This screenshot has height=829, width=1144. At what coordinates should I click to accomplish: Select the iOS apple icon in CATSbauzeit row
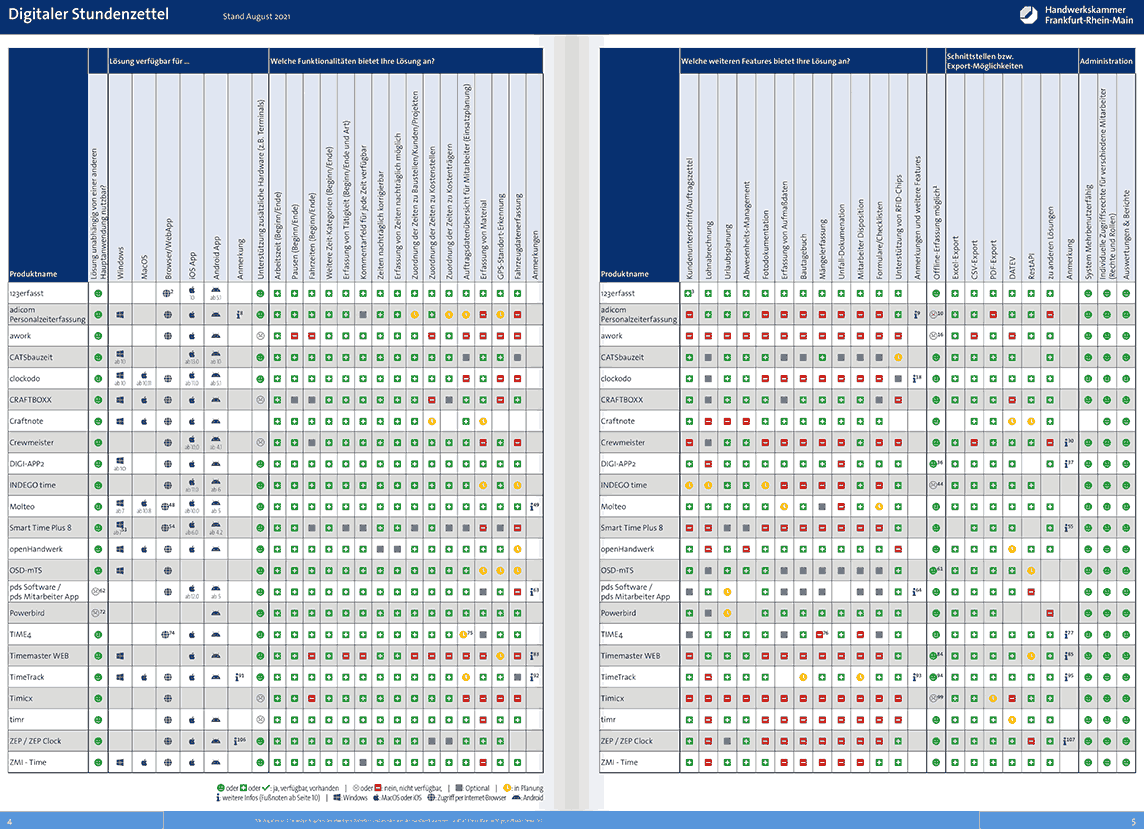[x=192, y=355]
